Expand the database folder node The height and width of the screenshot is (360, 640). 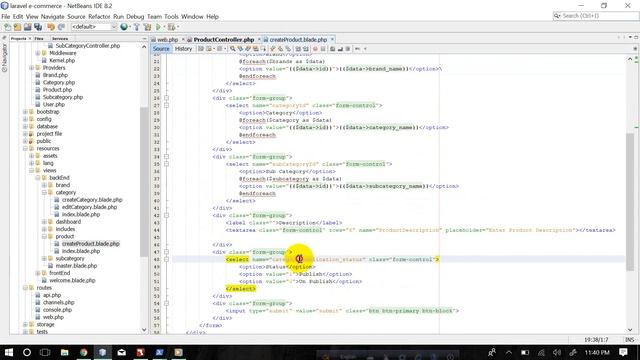(25, 127)
